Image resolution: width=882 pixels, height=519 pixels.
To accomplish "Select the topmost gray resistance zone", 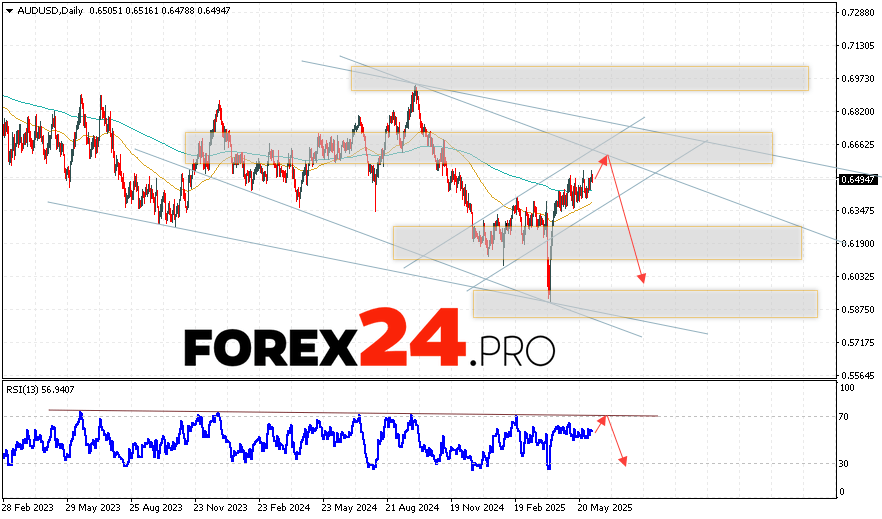I will [x=578, y=78].
